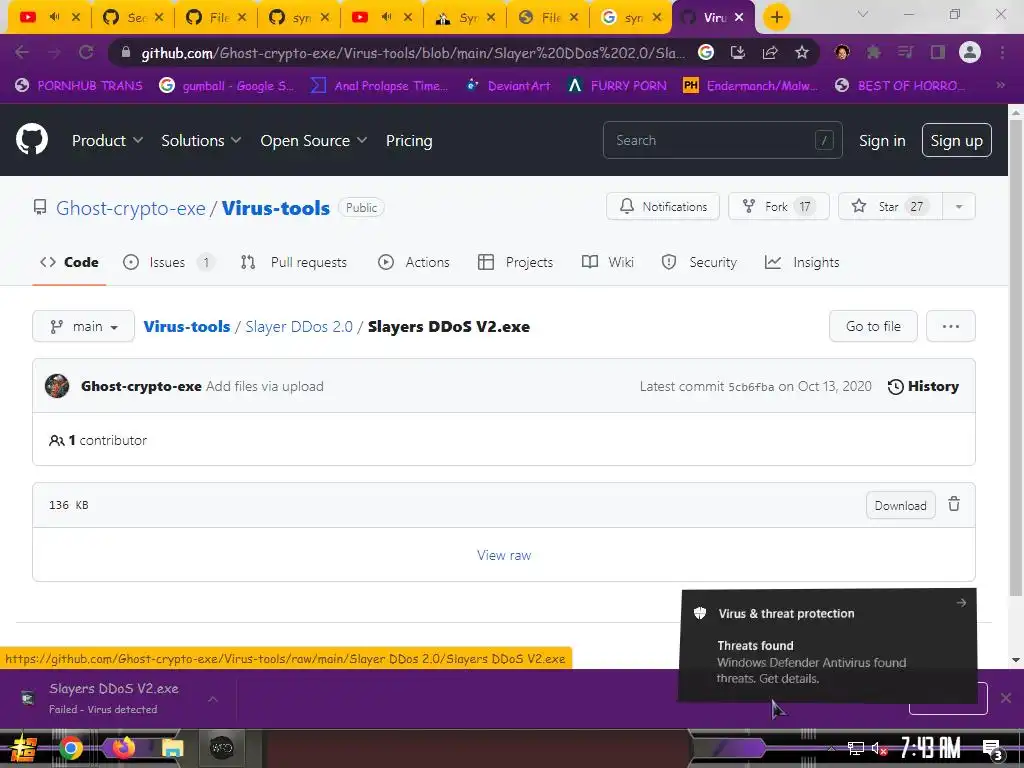The width and height of the screenshot is (1024, 768).
Task: Open the DeviantArt bookmark
Action: [x=507, y=86]
